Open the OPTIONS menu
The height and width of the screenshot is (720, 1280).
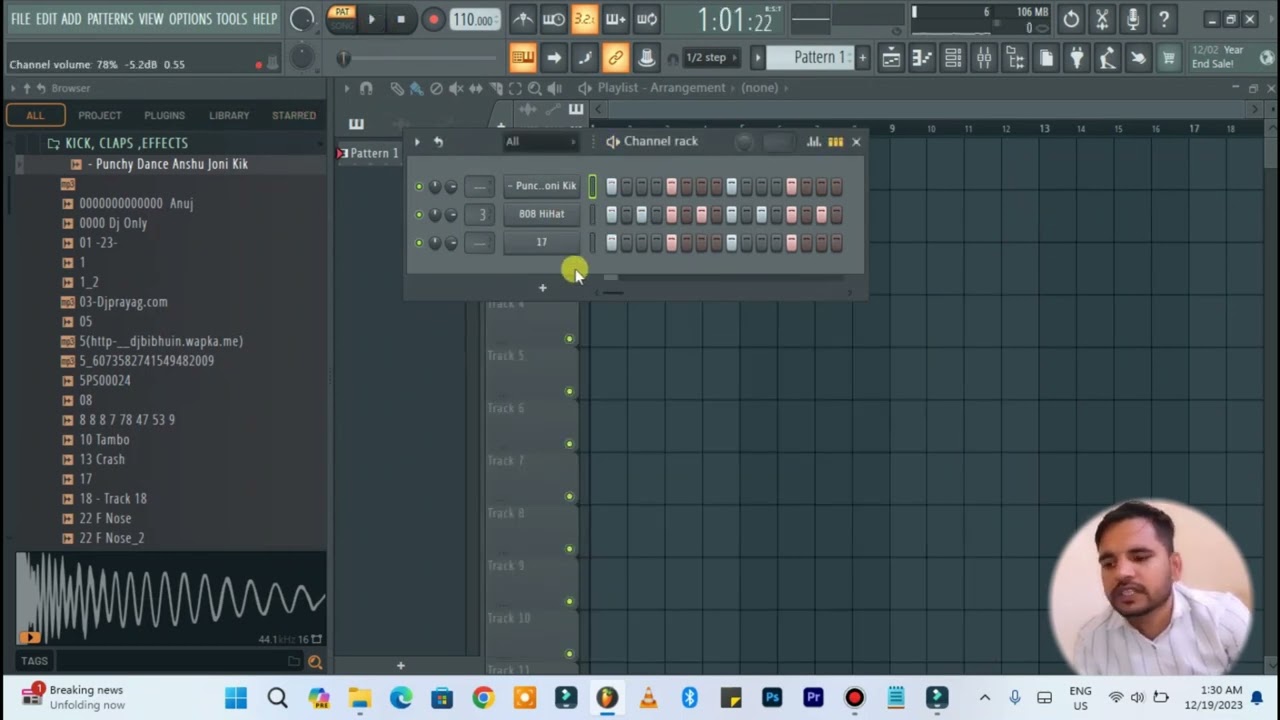click(x=190, y=19)
